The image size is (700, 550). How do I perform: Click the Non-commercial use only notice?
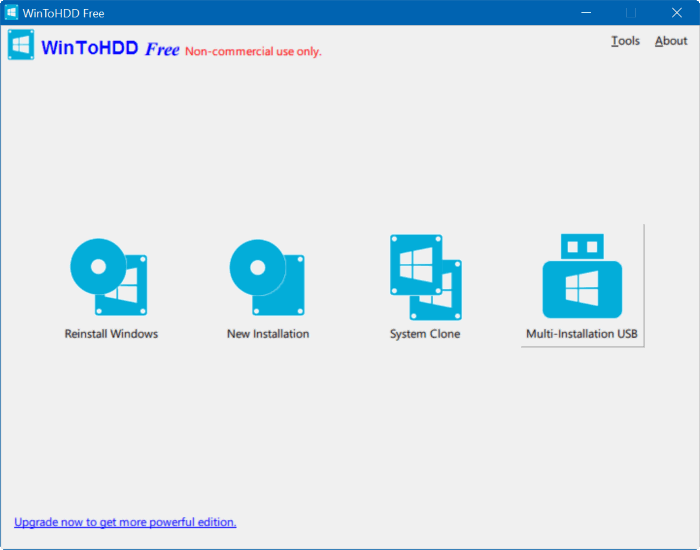point(253,51)
